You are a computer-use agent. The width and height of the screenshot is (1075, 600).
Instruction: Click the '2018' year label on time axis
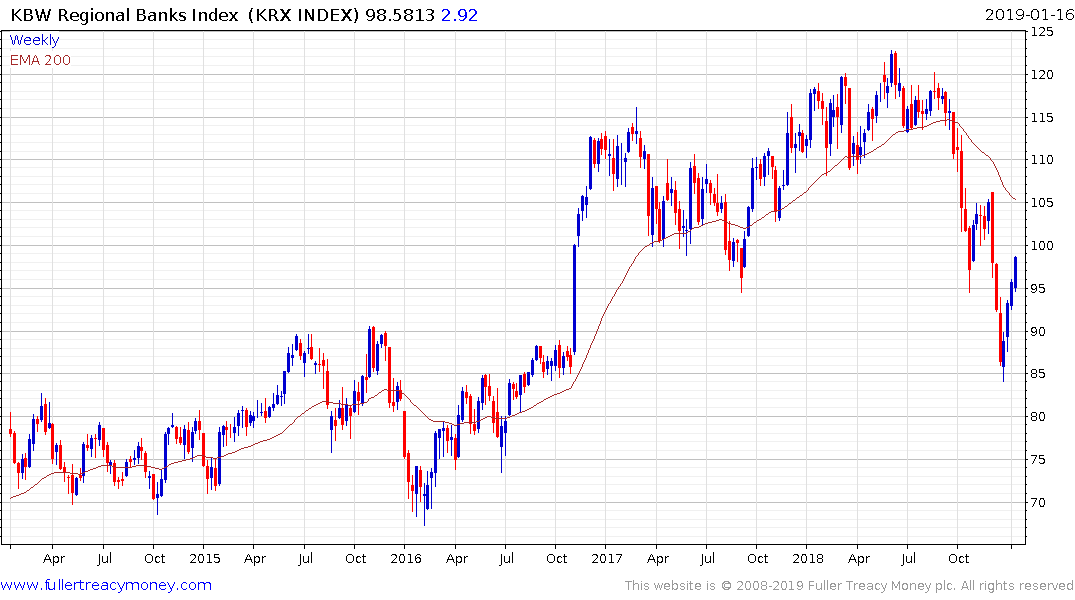click(x=808, y=559)
